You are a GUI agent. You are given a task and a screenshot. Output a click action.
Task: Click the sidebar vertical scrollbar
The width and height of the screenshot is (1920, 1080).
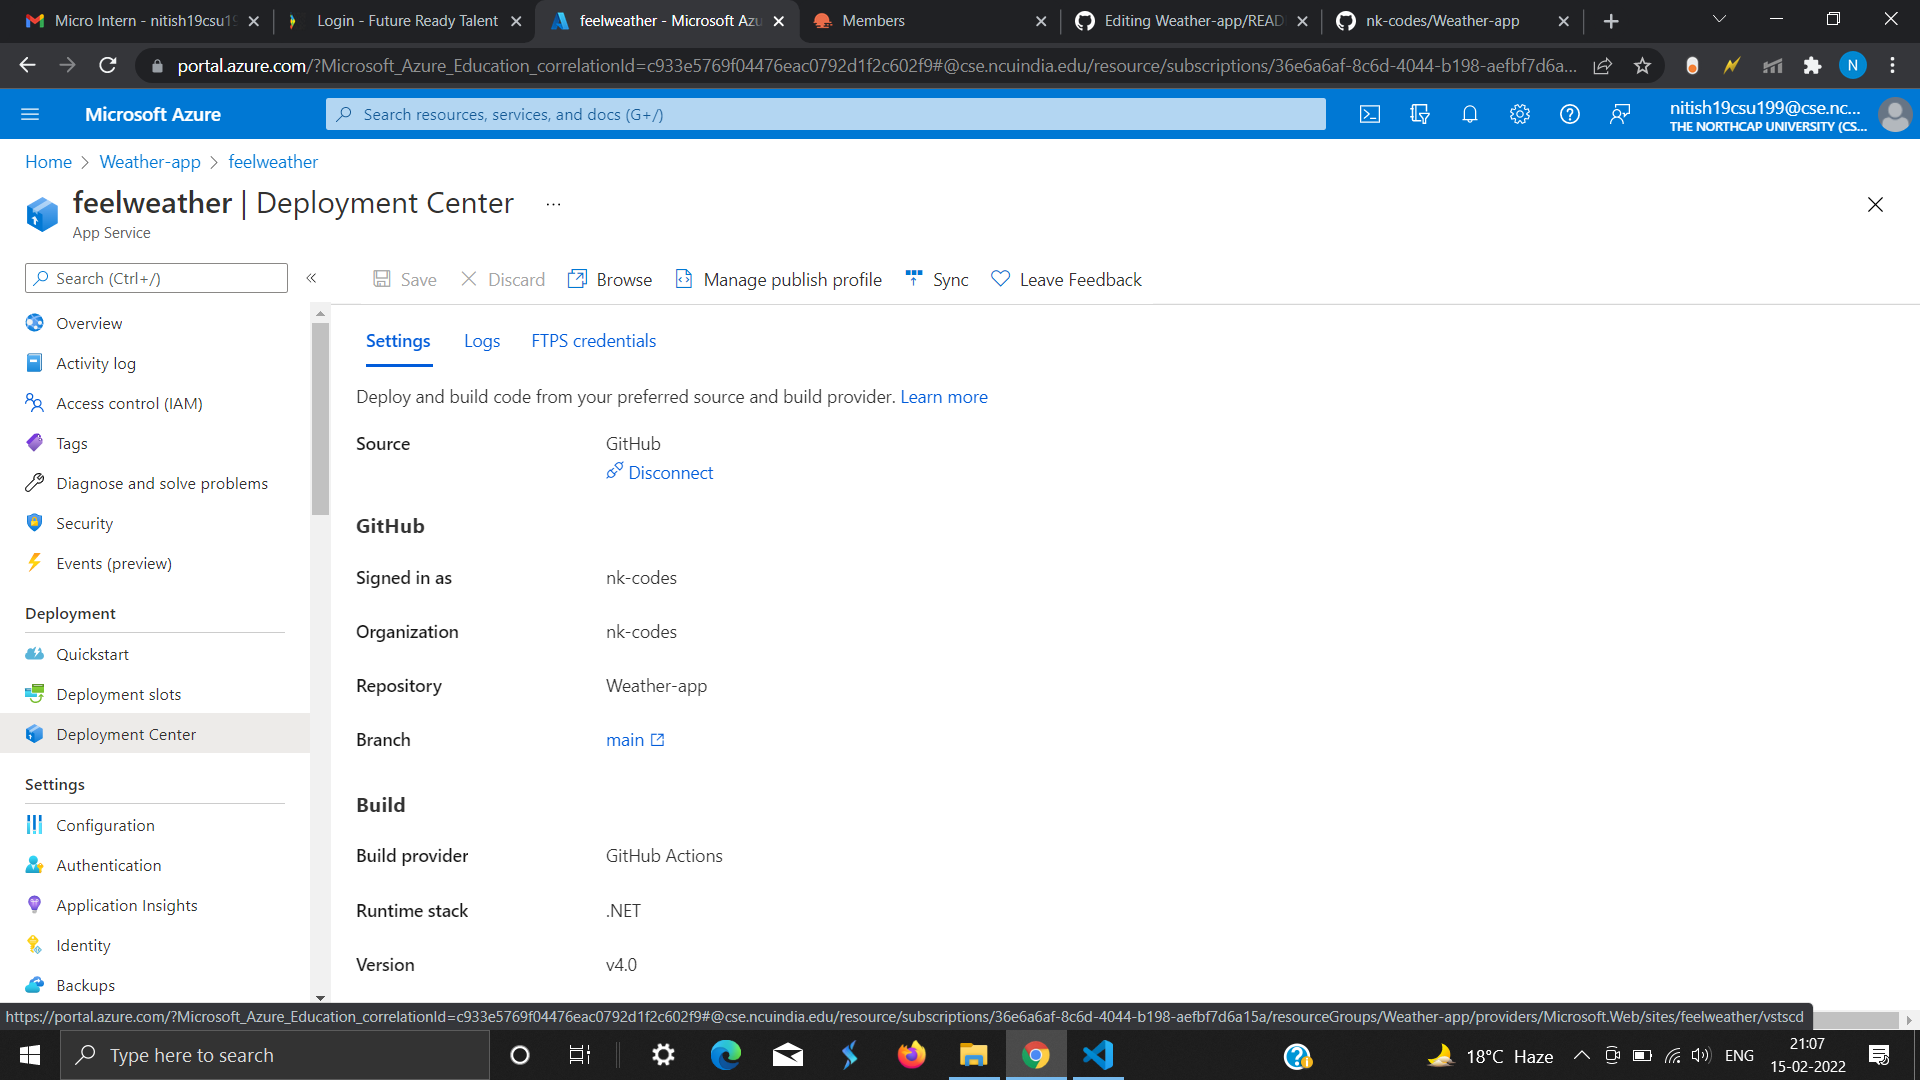tap(320, 420)
